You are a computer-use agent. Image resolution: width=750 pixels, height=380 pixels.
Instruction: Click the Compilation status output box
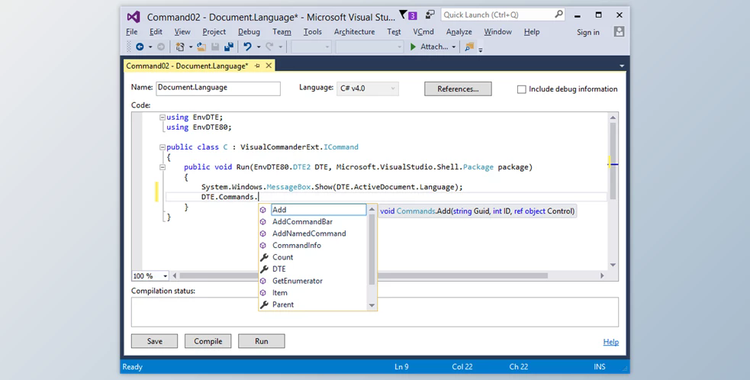(375, 312)
